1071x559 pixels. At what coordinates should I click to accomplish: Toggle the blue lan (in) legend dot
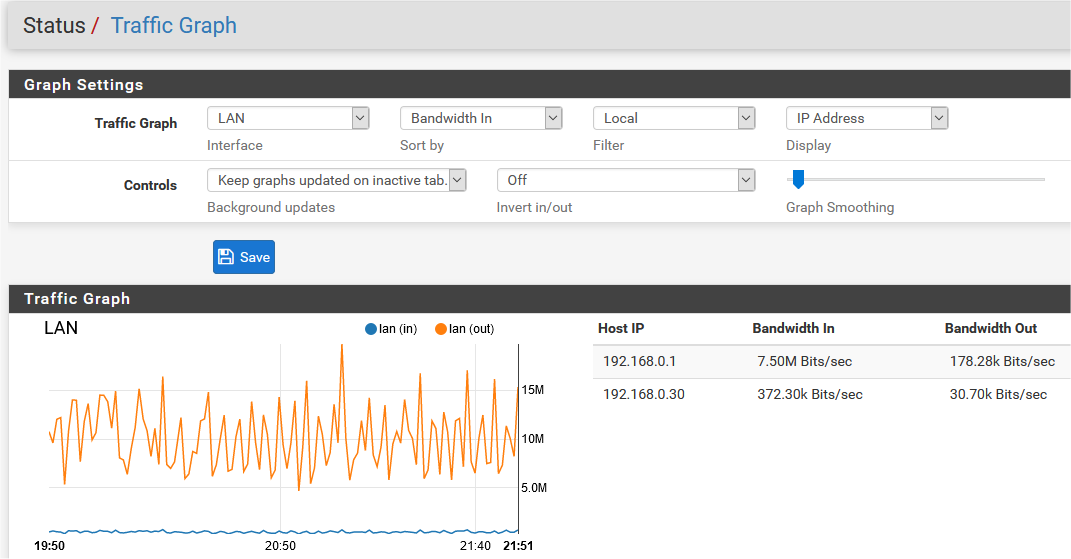[371, 329]
